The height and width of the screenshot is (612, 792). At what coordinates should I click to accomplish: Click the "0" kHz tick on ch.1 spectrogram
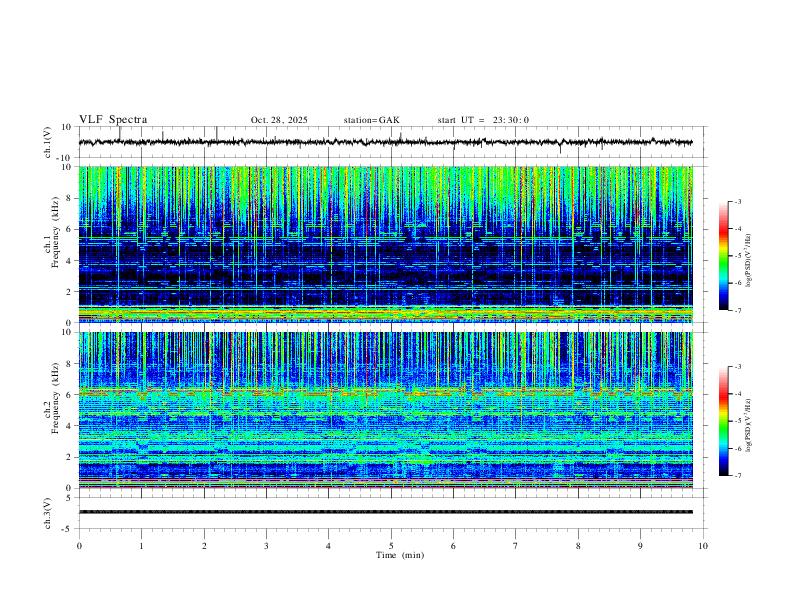point(69,323)
